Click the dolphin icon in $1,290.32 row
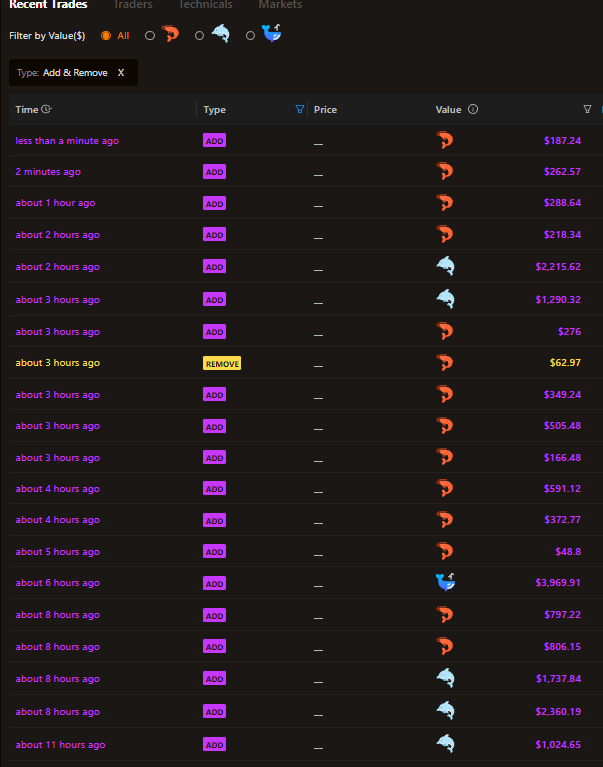The image size is (603, 767). (x=446, y=299)
